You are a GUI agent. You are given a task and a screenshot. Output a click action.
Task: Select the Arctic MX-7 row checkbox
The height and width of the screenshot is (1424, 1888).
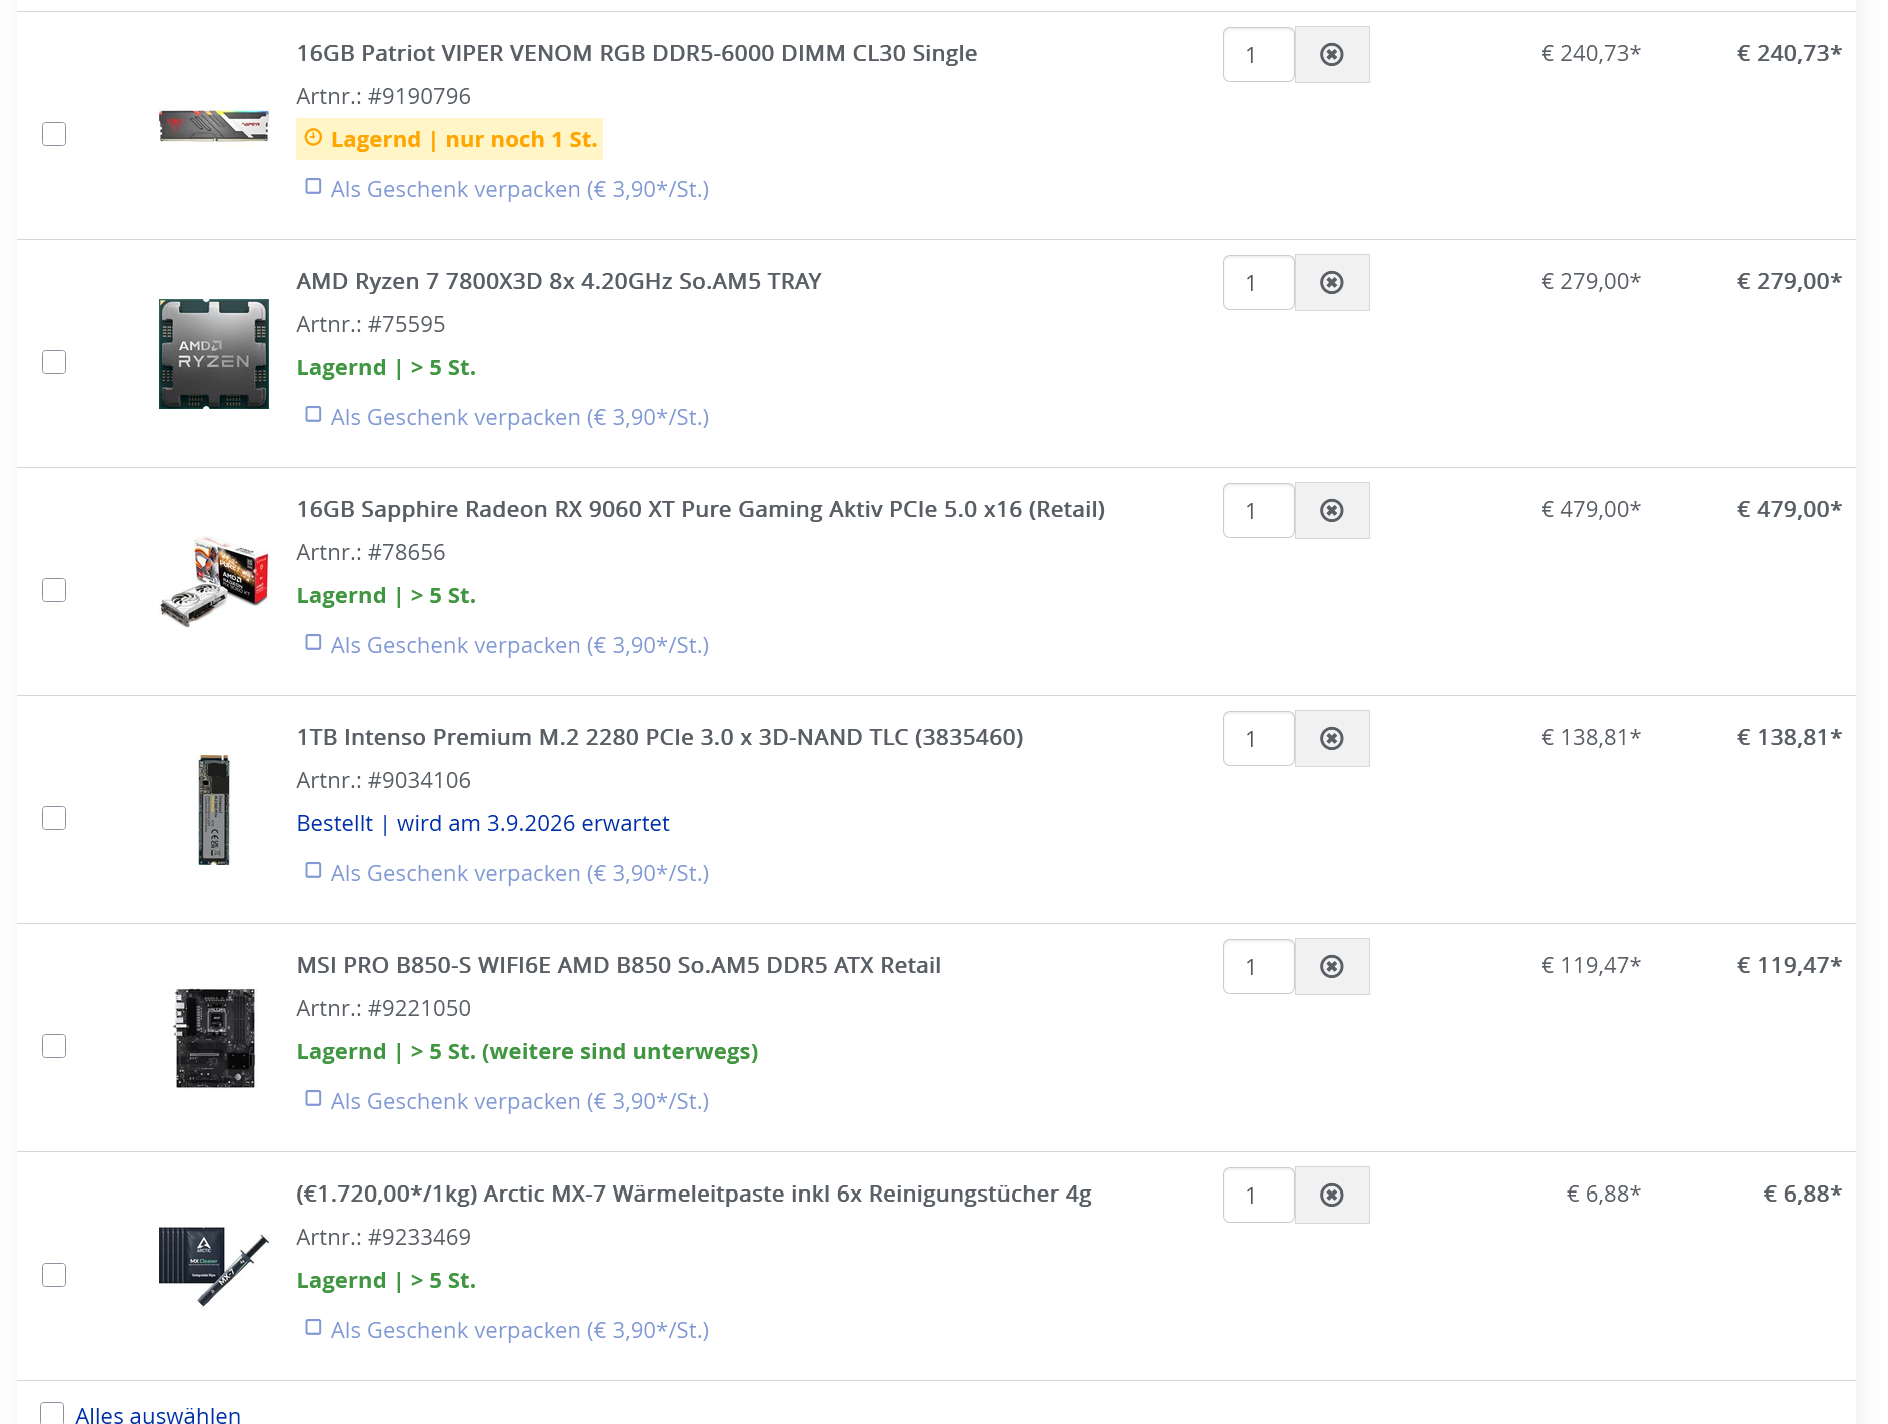54,1275
